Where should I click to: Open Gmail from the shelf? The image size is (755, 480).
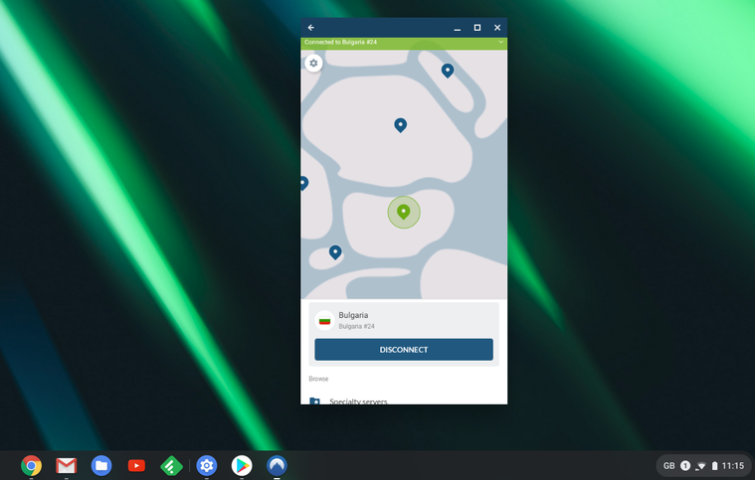tap(66, 466)
